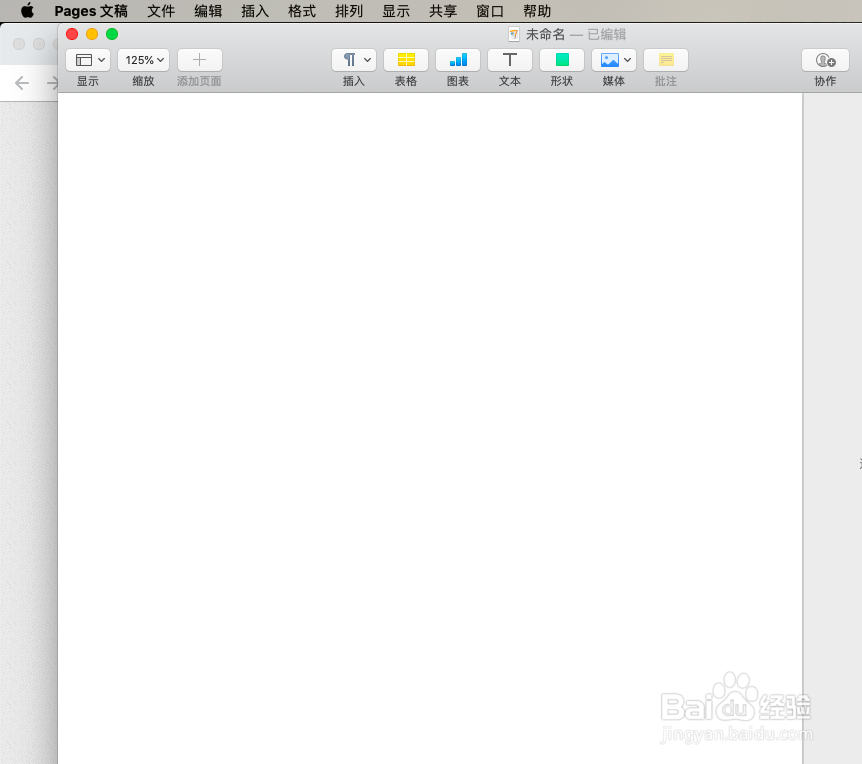Click the Comment (批注) sticky-note icon

[x=666, y=60]
